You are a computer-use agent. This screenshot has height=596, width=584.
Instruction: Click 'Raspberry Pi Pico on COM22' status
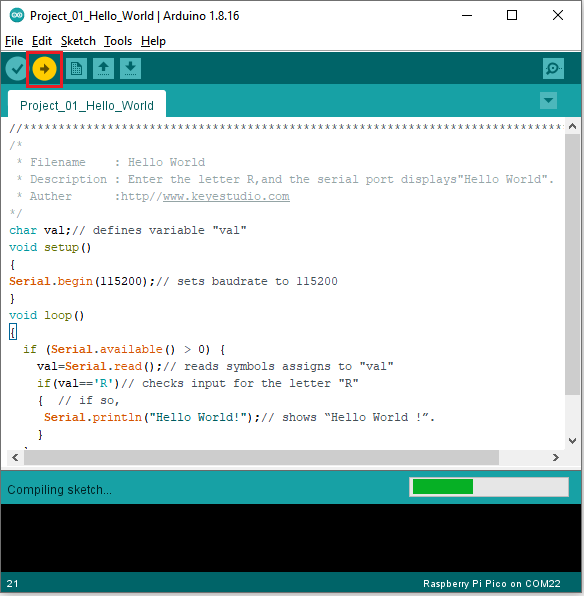492,584
